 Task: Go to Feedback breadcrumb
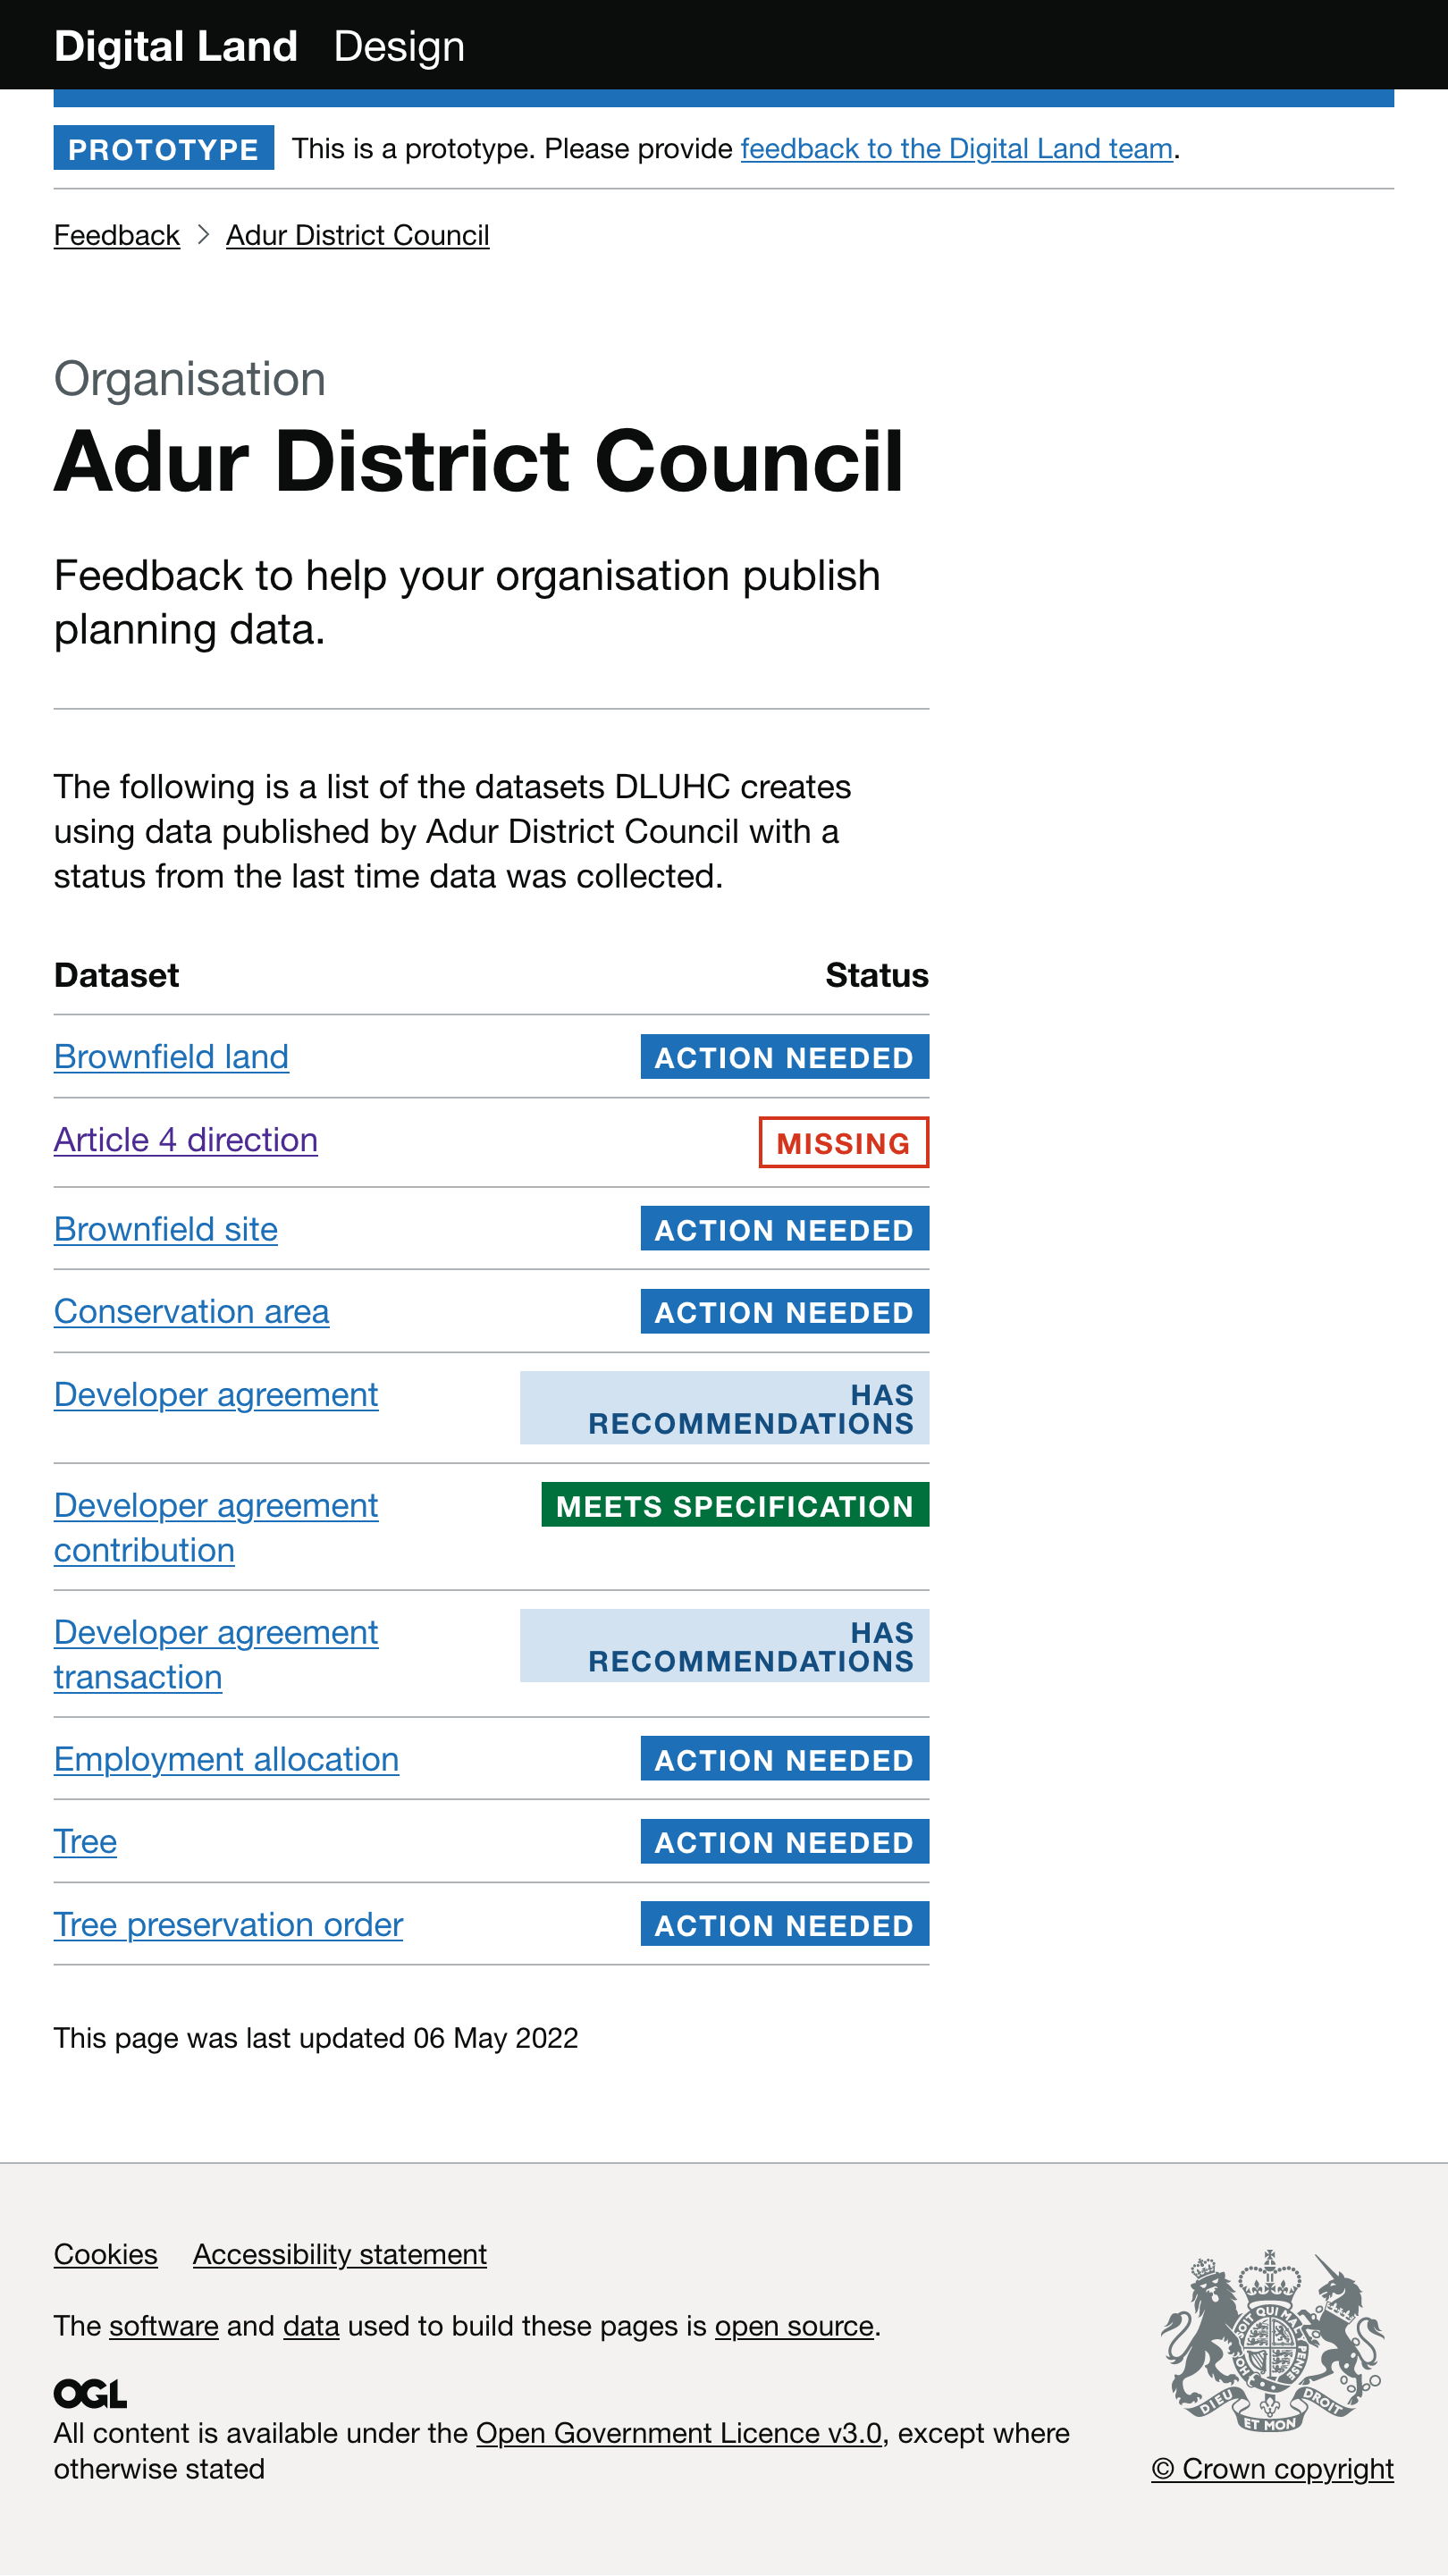[x=116, y=235]
